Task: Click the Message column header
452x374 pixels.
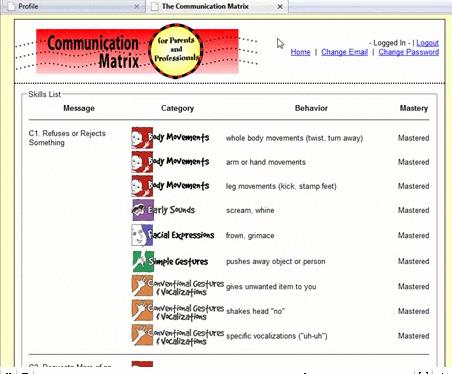Action: tap(79, 108)
